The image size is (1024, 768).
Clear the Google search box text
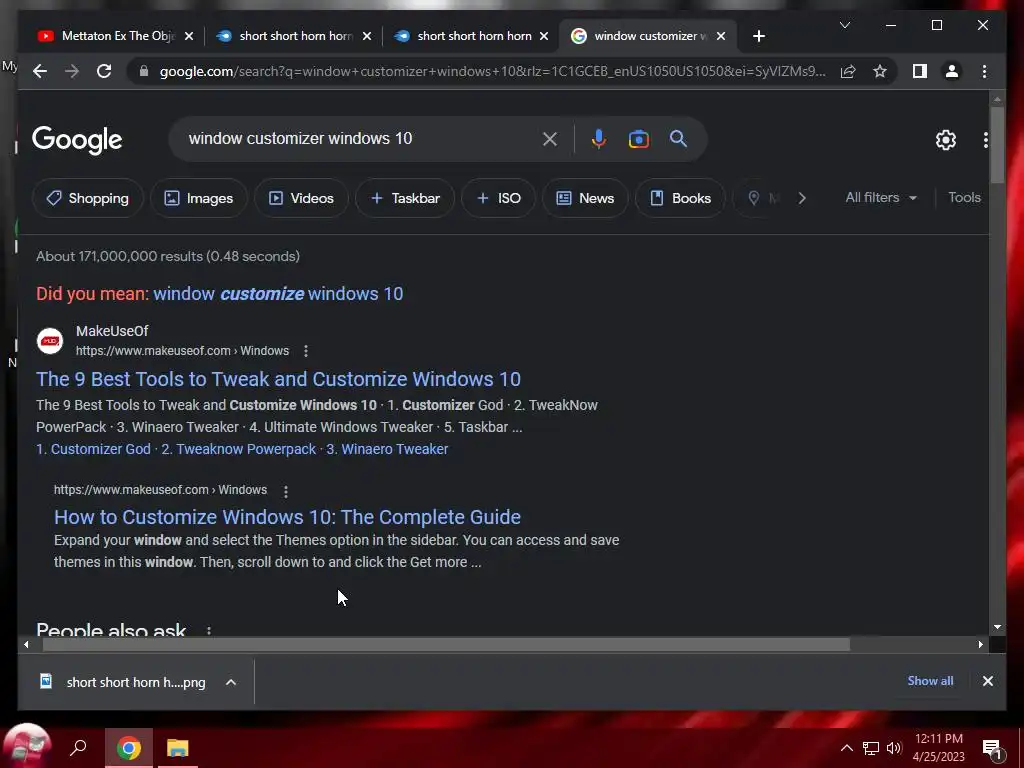click(550, 139)
